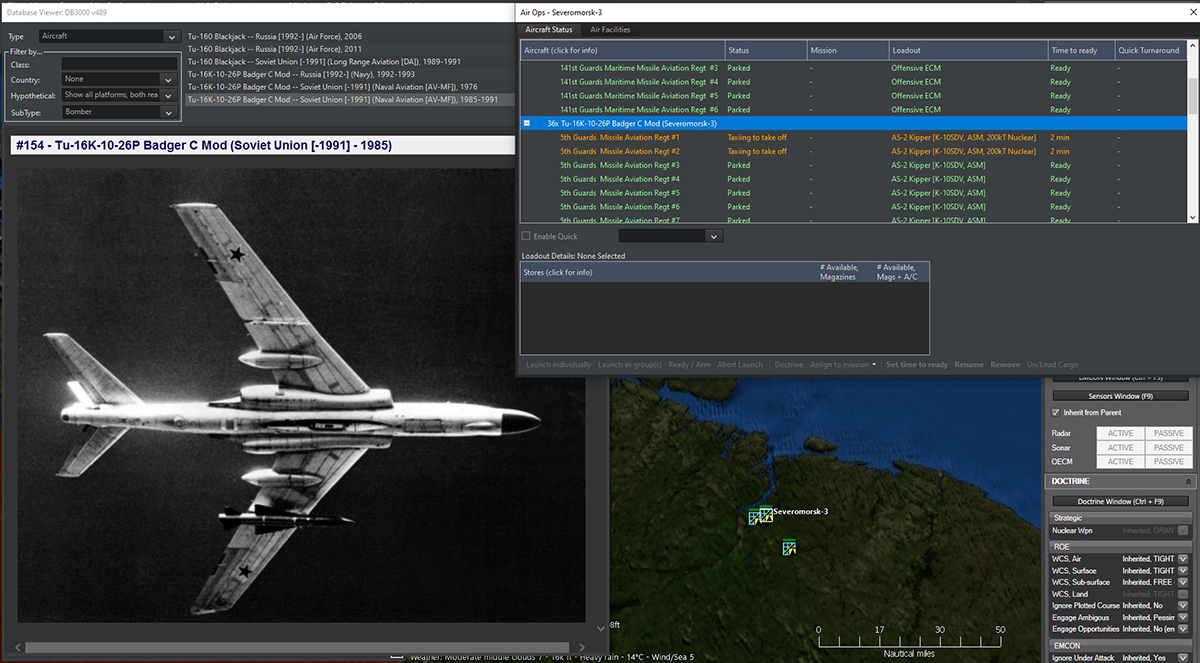Viewport: 1200px width, 663px height.
Task: Open the Doctrine Window button
Action: pyautogui.click(x=1120, y=501)
